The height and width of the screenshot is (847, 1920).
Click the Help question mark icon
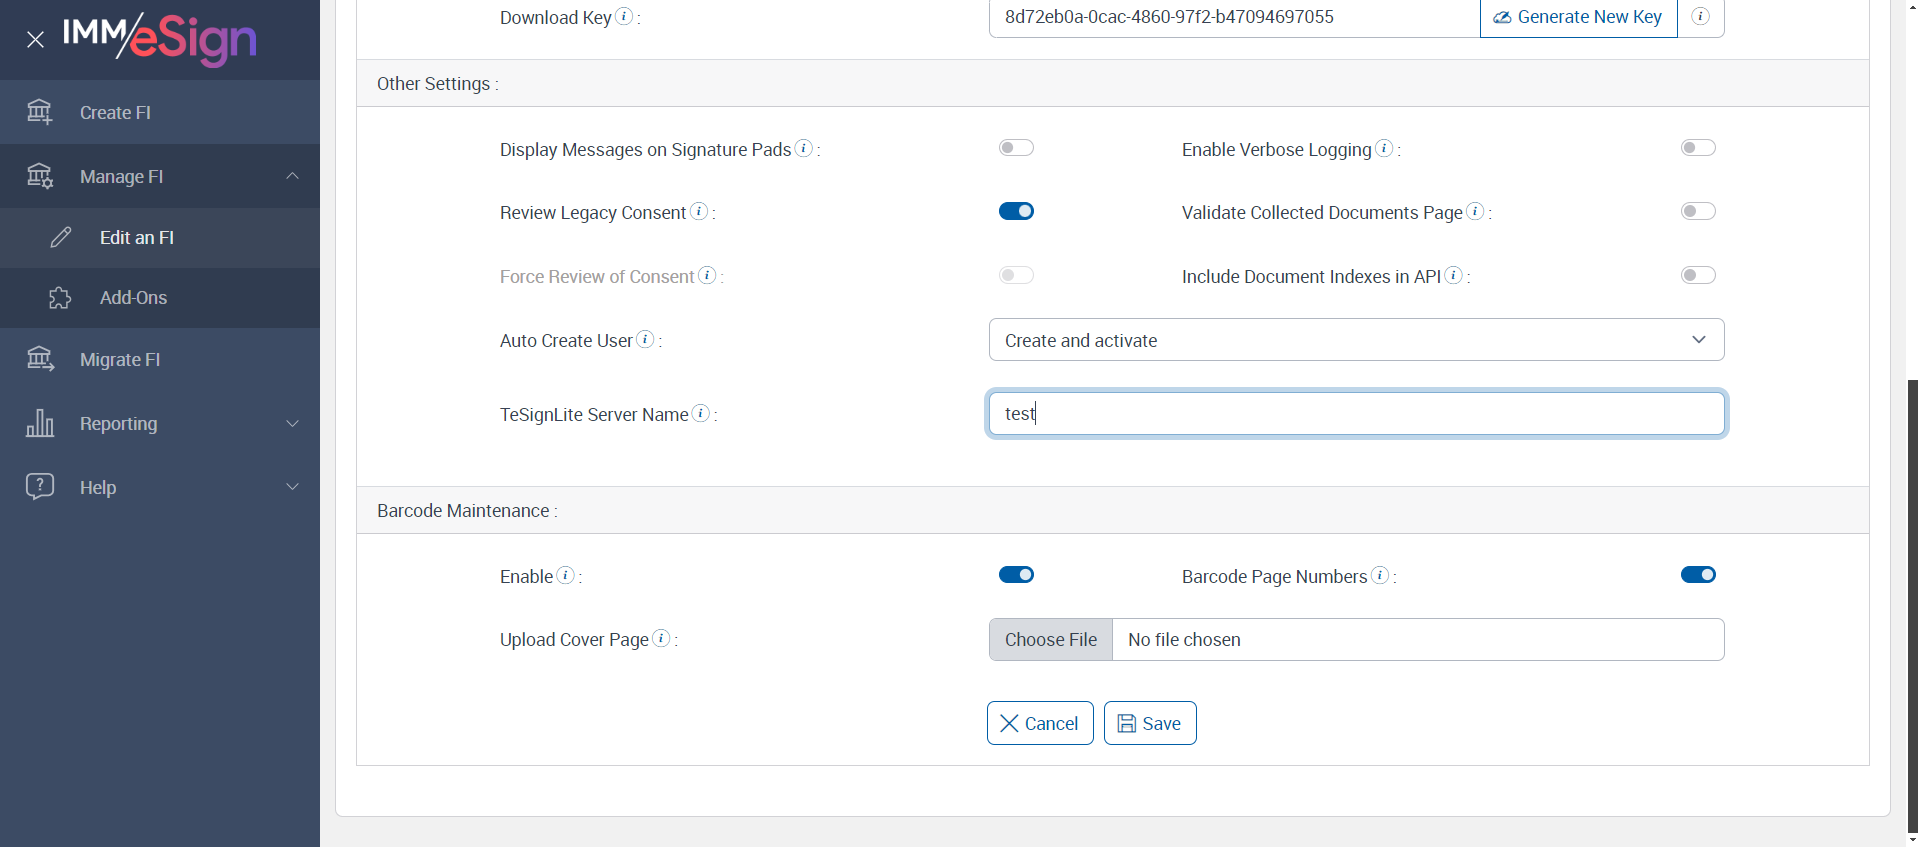click(x=40, y=487)
